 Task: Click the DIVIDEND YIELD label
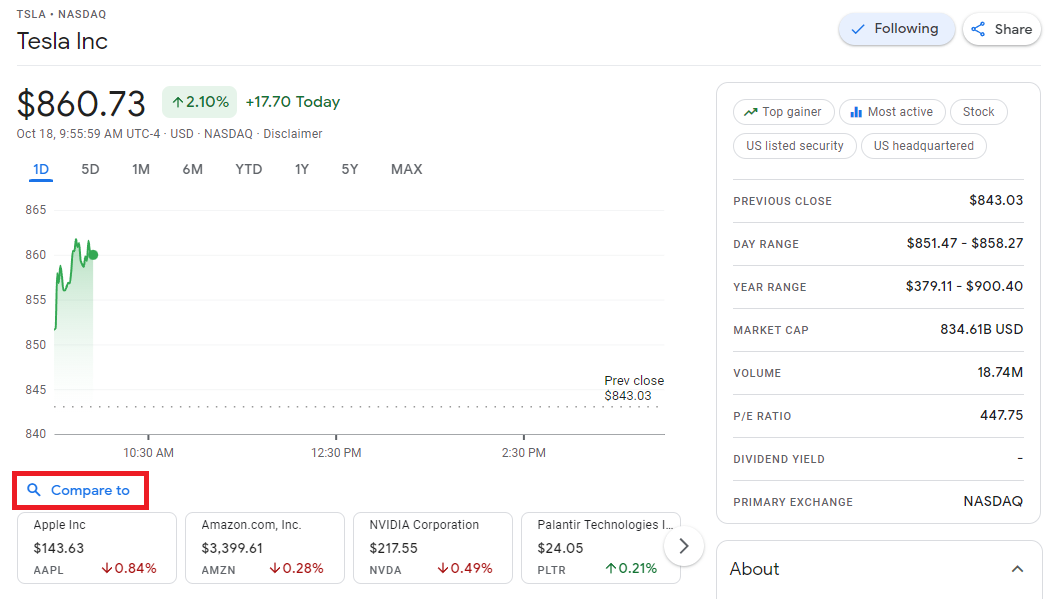[x=779, y=459]
